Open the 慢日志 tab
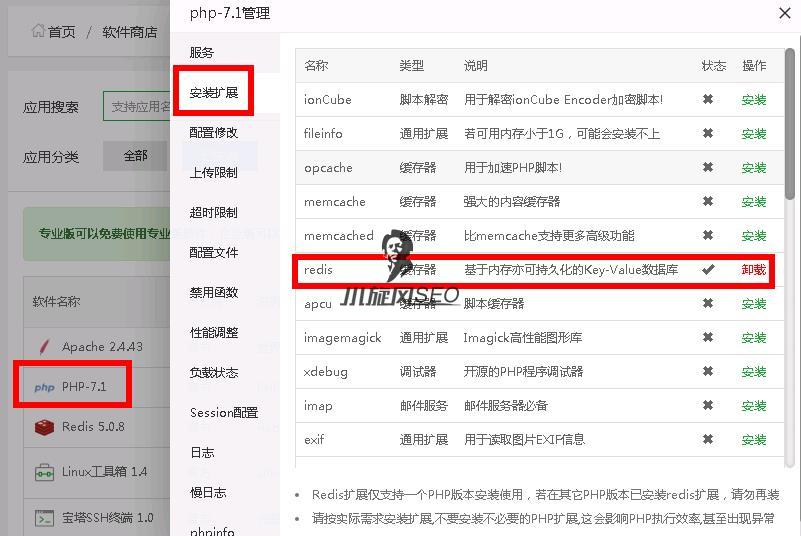Screen dimensions: 801x536 (208, 493)
